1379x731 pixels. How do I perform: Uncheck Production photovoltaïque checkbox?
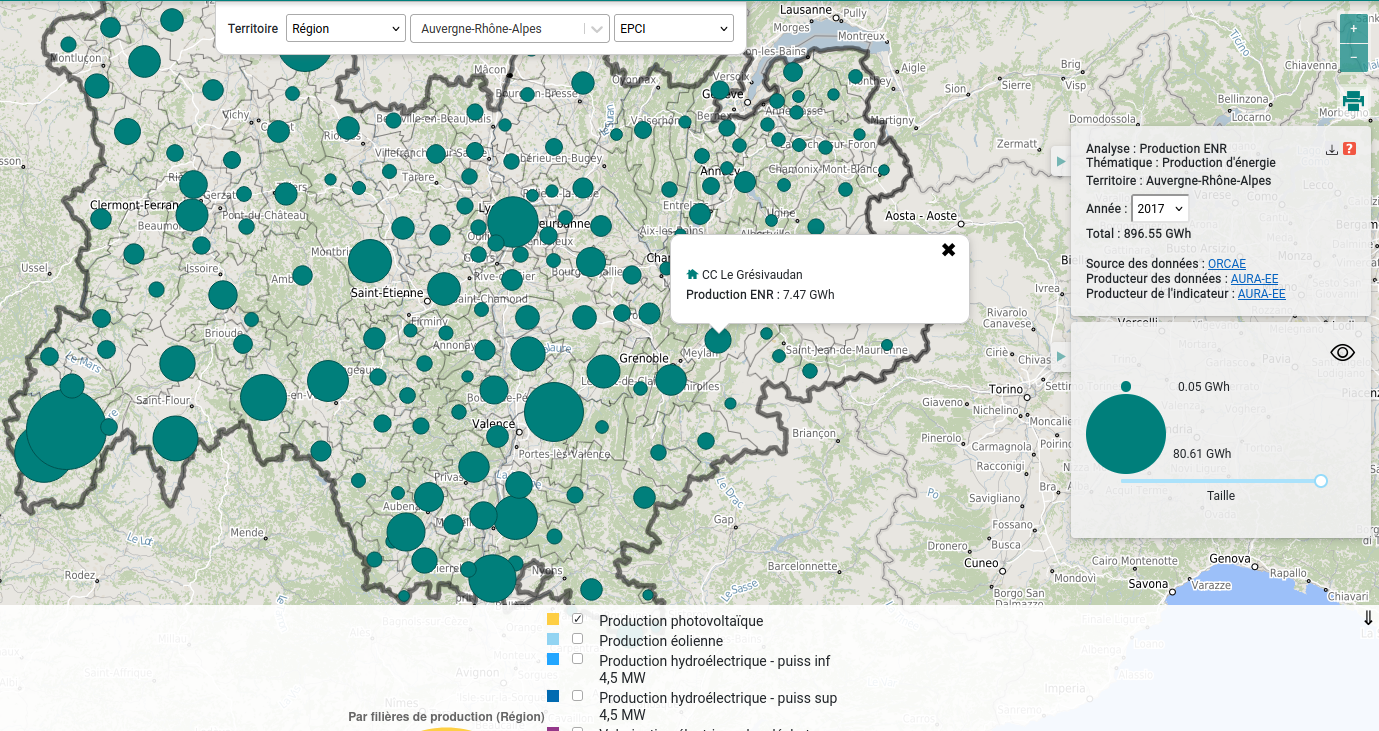(577, 620)
